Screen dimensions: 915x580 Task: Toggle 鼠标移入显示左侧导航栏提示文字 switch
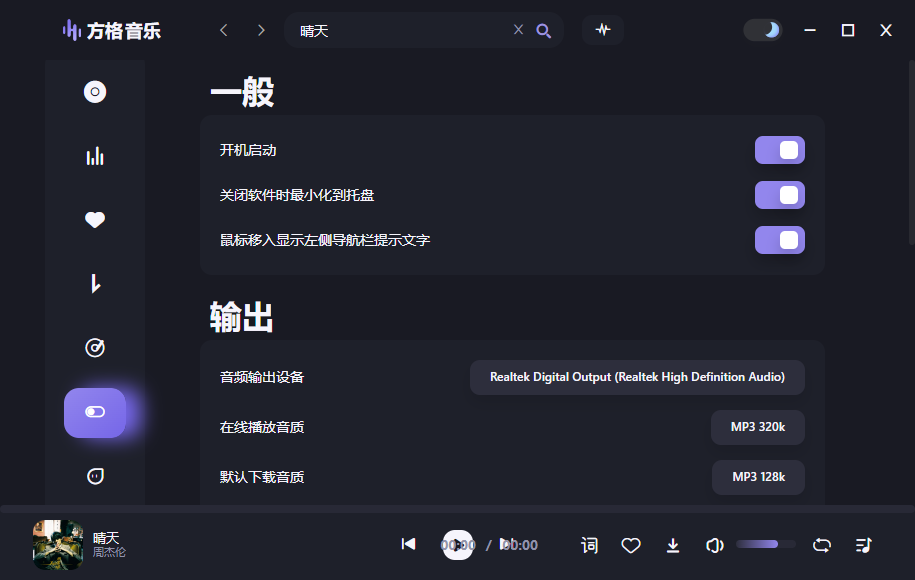780,240
